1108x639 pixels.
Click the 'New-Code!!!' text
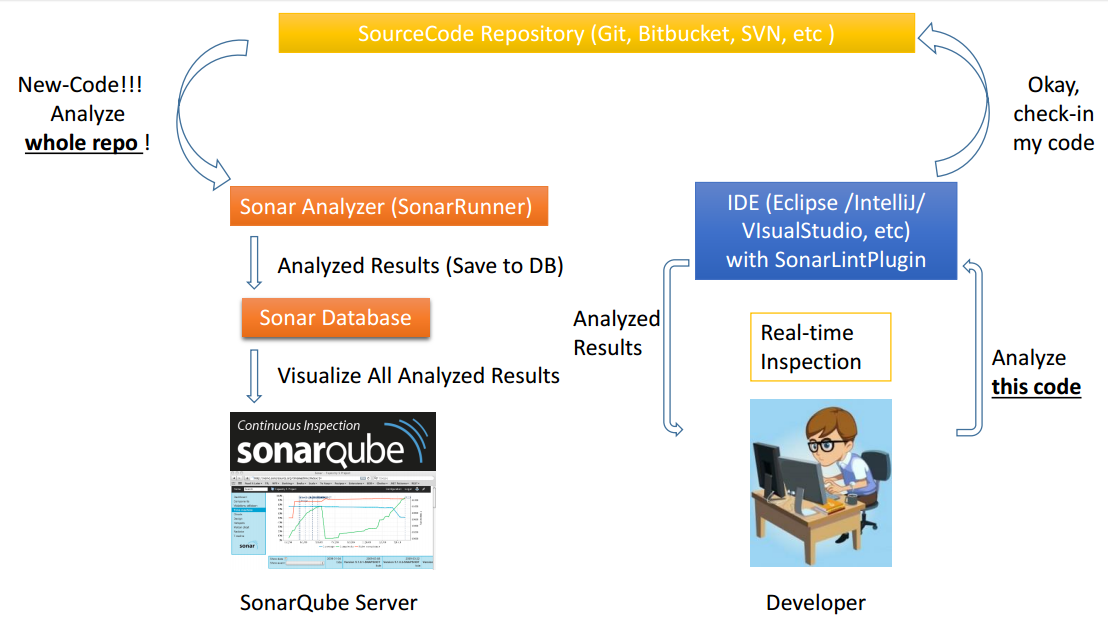pos(80,85)
